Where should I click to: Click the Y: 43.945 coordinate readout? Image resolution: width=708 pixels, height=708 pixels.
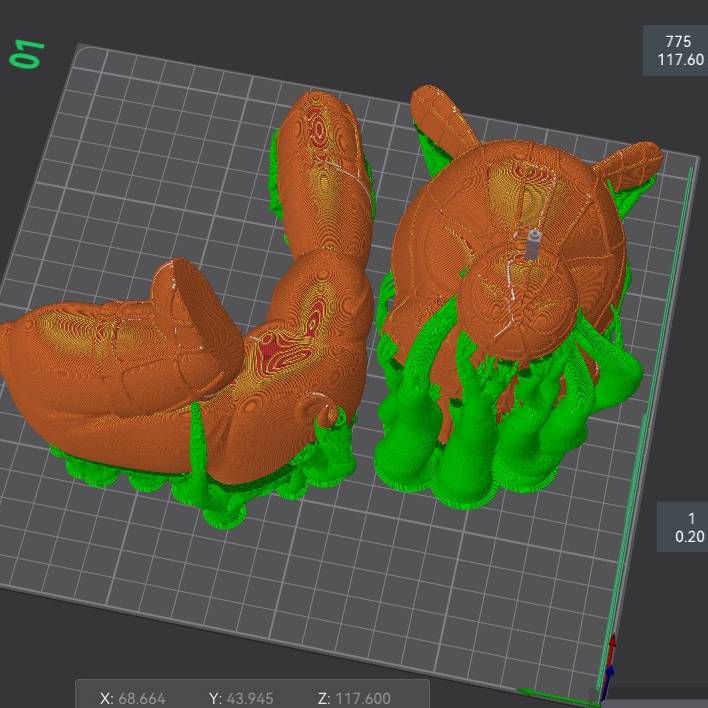pyautogui.click(x=241, y=699)
